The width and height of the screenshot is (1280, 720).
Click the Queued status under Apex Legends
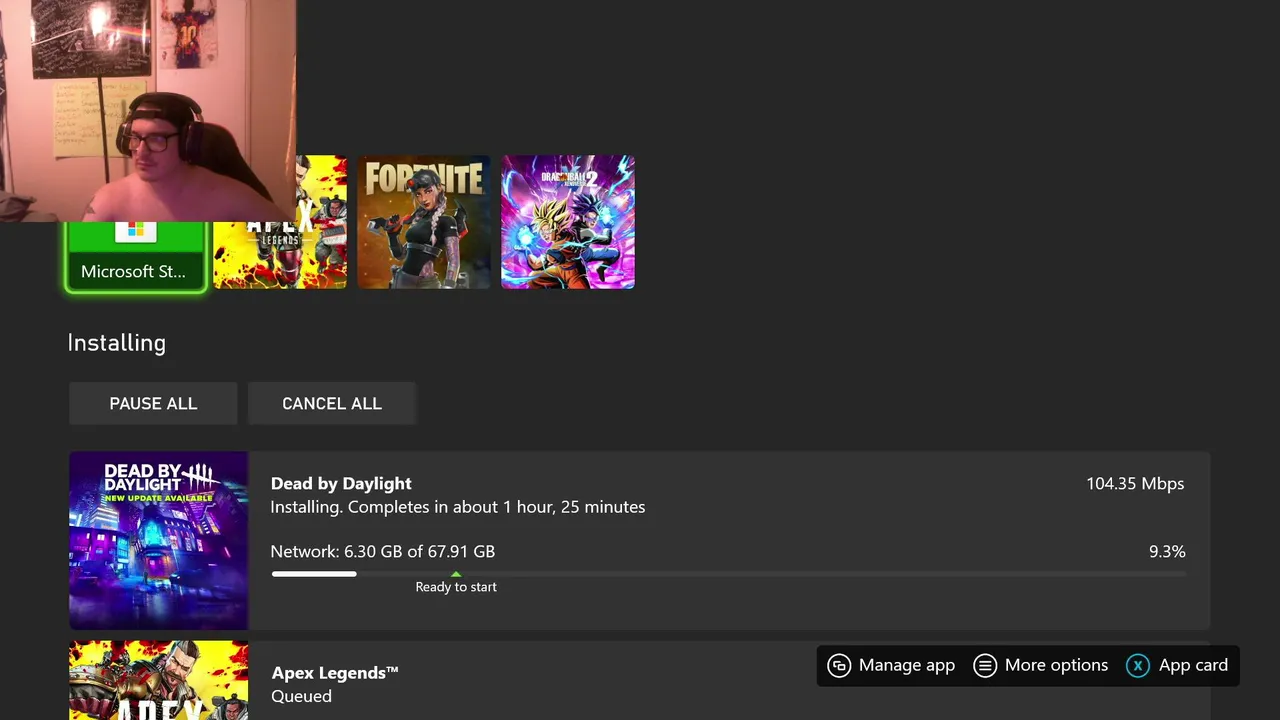pyautogui.click(x=301, y=696)
